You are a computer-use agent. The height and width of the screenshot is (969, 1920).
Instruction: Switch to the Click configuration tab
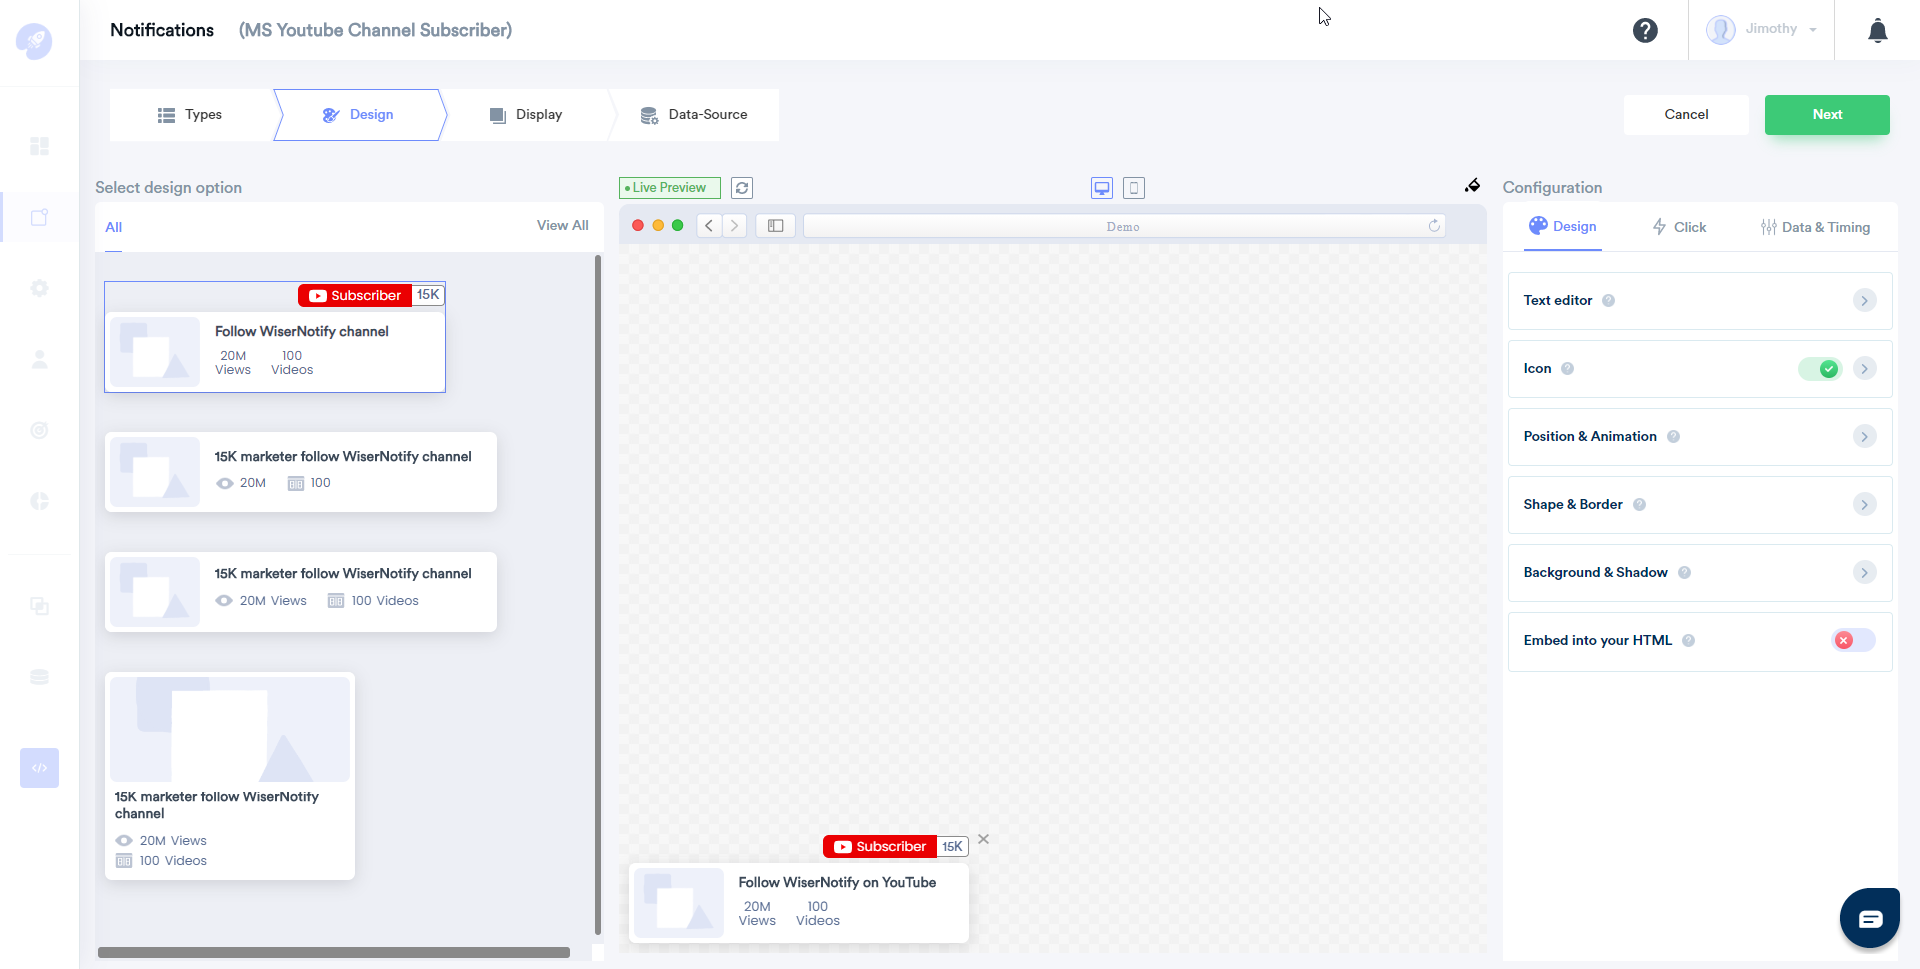click(x=1679, y=227)
